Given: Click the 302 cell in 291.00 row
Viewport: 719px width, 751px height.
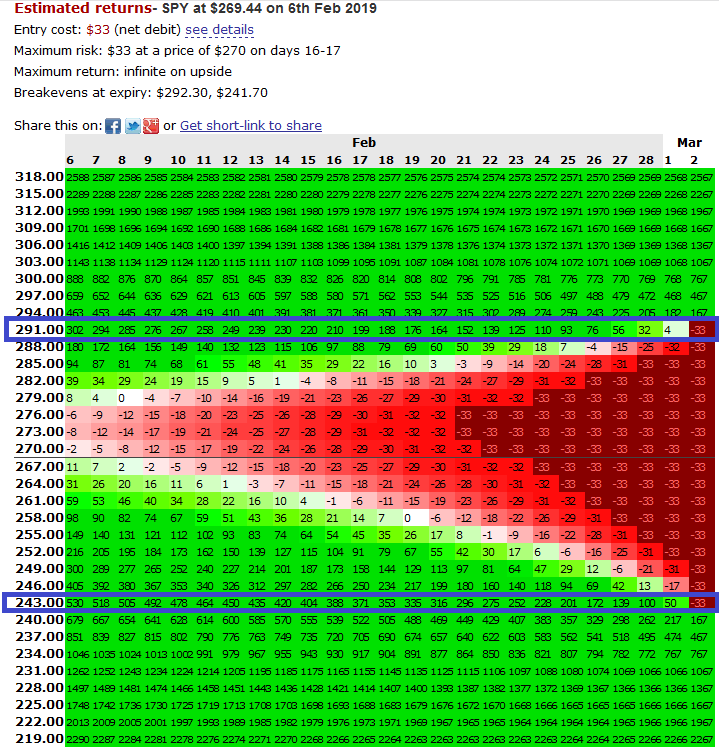Looking at the screenshot, I should click(x=75, y=330).
